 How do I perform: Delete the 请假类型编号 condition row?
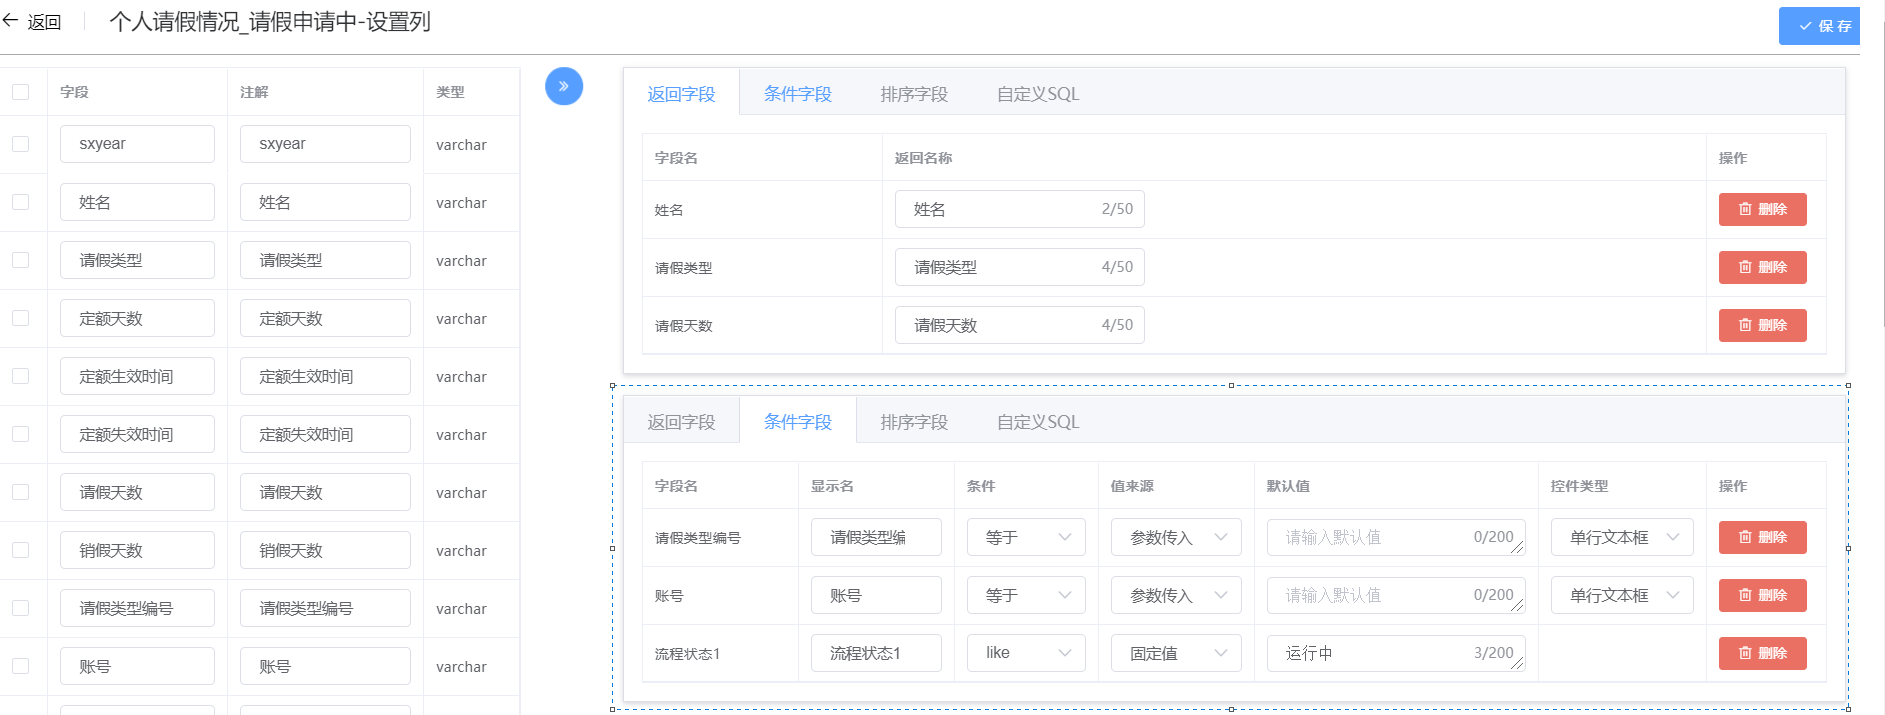(1761, 537)
